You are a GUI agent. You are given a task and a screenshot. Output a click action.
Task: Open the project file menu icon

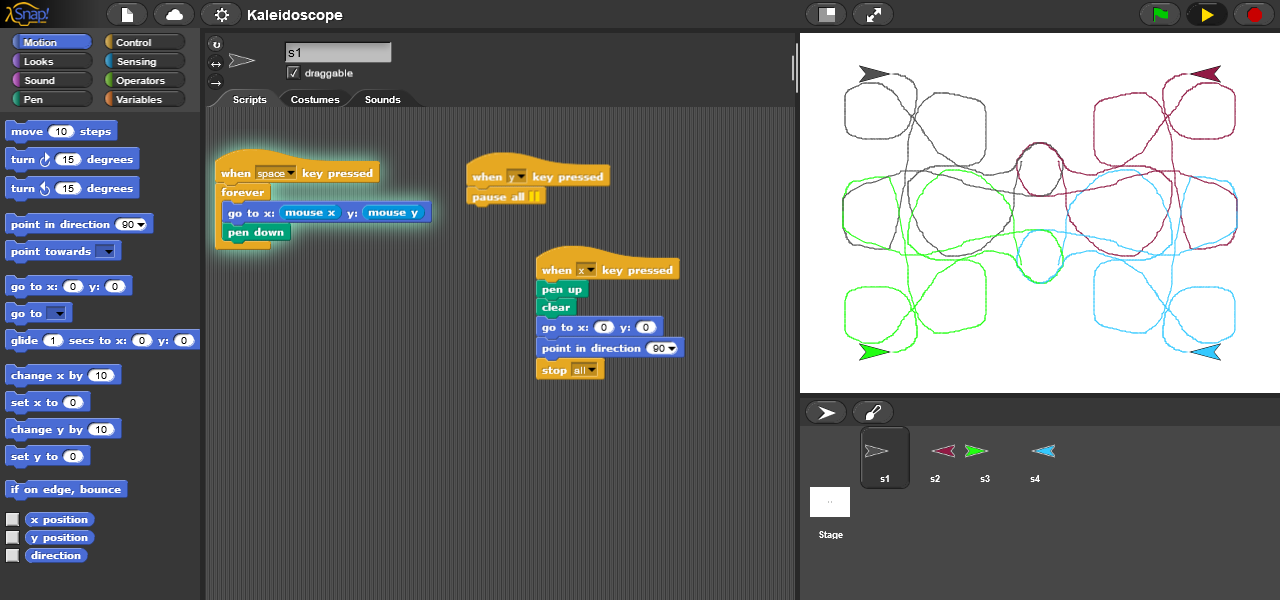tap(127, 15)
